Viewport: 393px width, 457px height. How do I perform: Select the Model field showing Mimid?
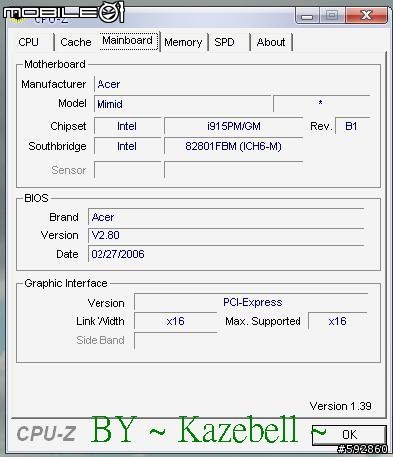(182, 104)
